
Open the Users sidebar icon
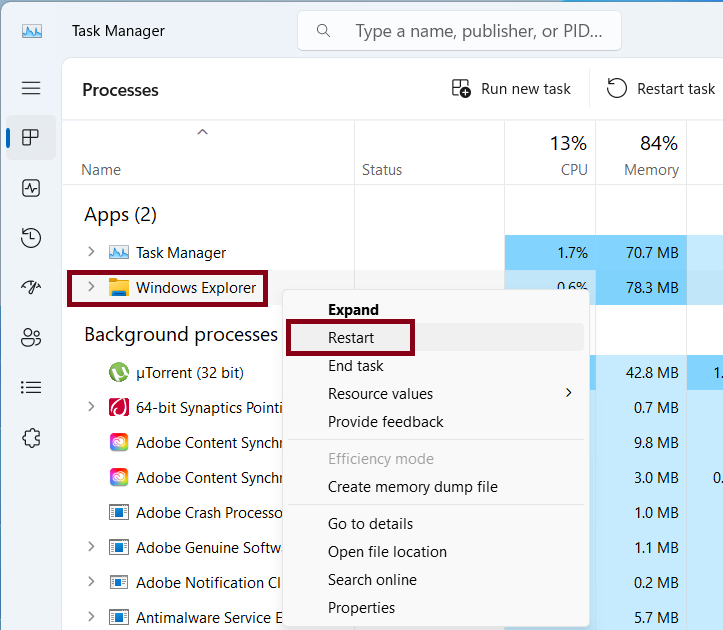(x=31, y=337)
